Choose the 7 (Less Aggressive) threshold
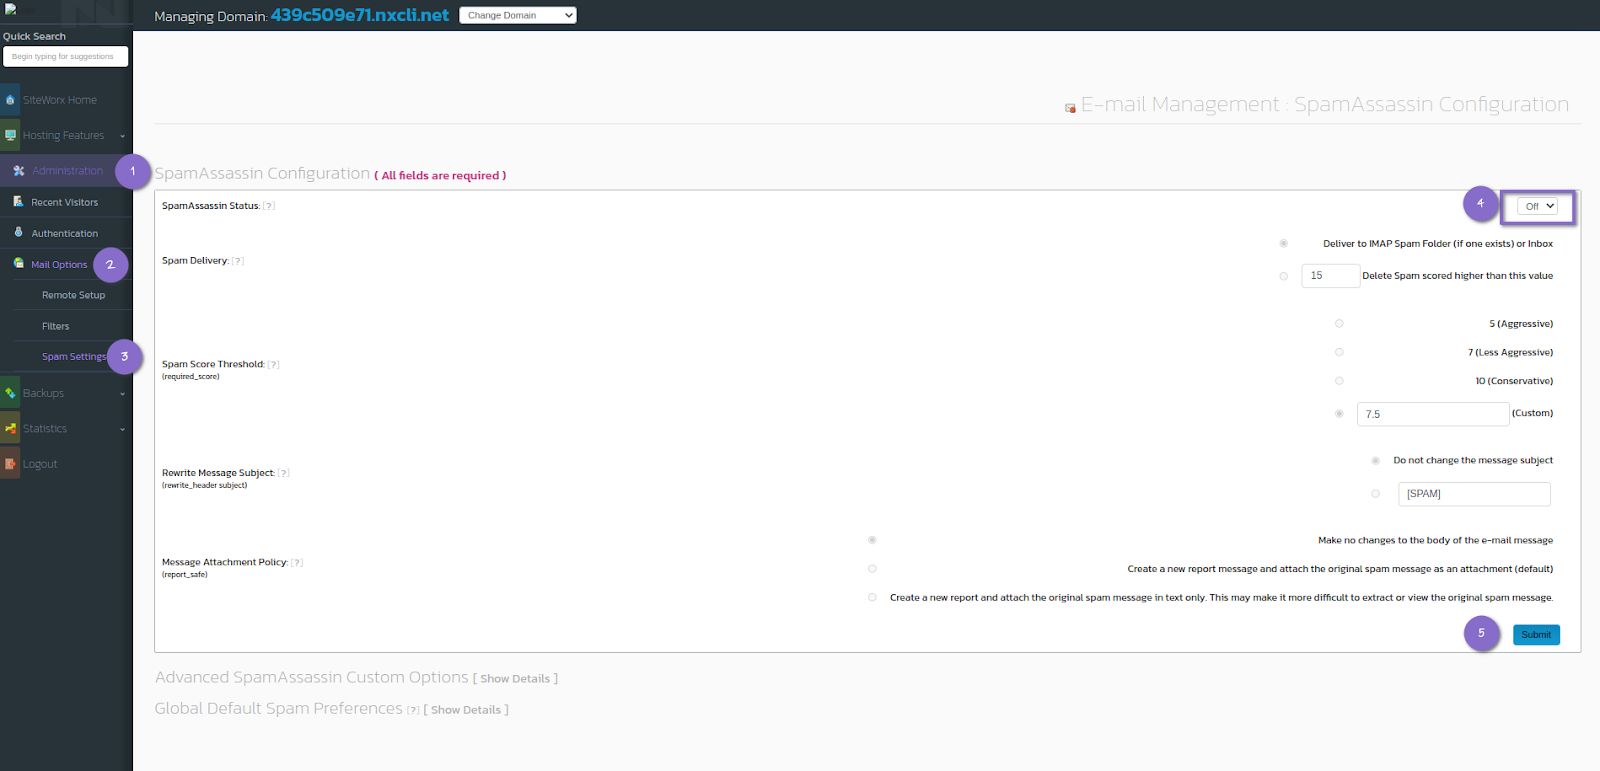The height and width of the screenshot is (771, 1600). [1339, 352]
